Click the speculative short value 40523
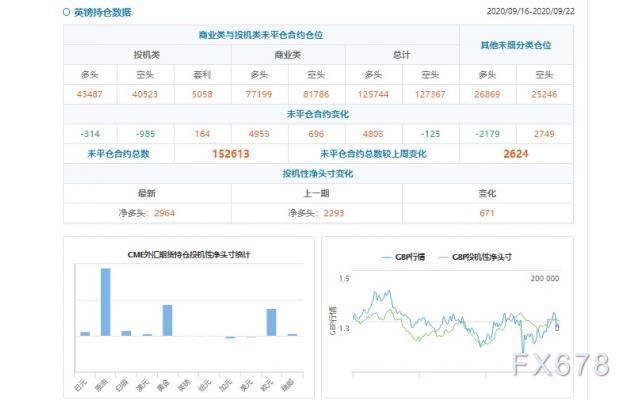Viewport: 640px width, 400px height. (x=145, y=94)
